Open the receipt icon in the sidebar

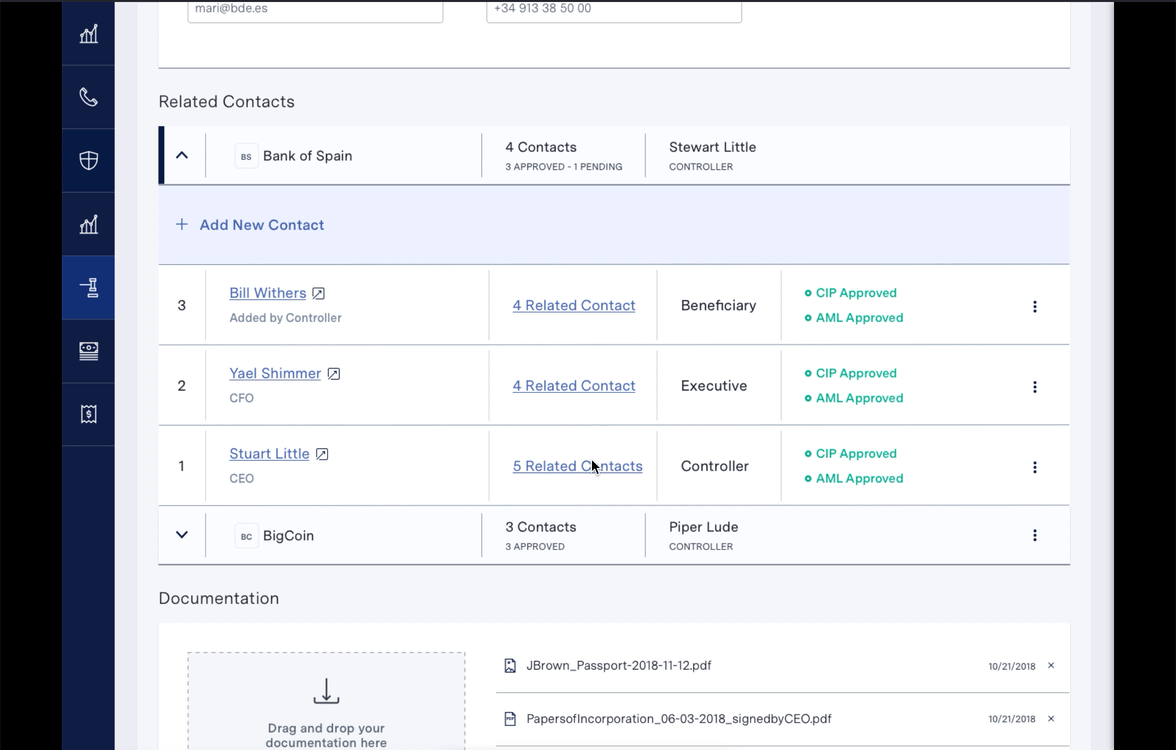89,414
